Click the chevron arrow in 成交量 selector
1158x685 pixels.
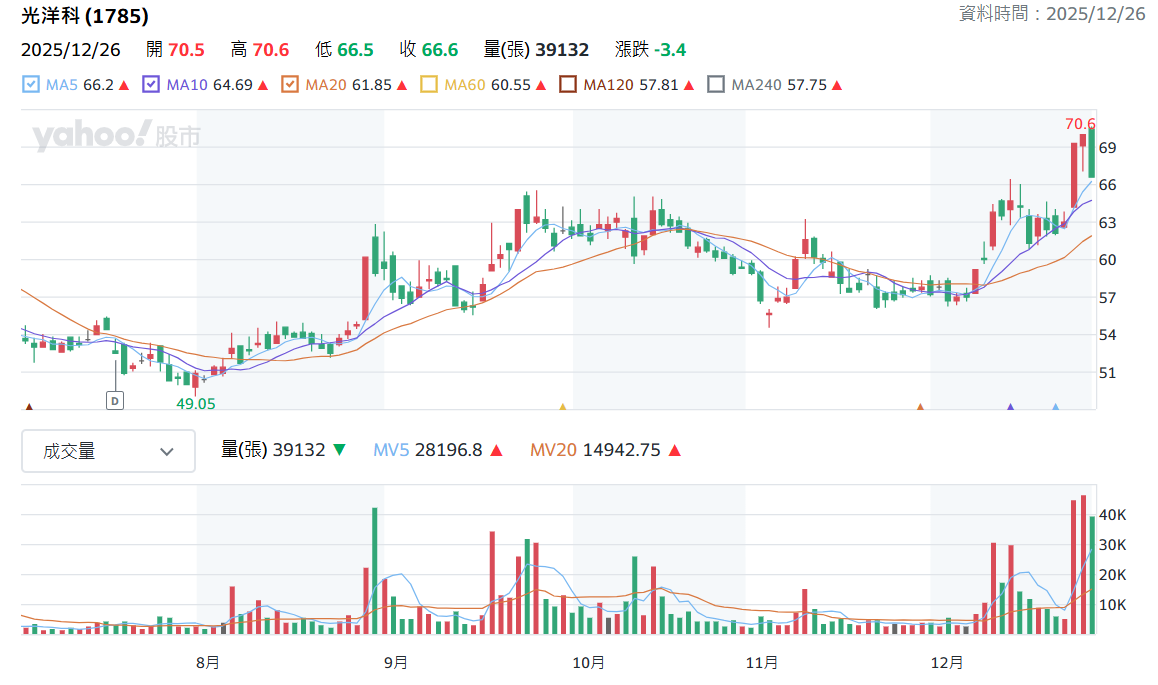tap(167, 452)
